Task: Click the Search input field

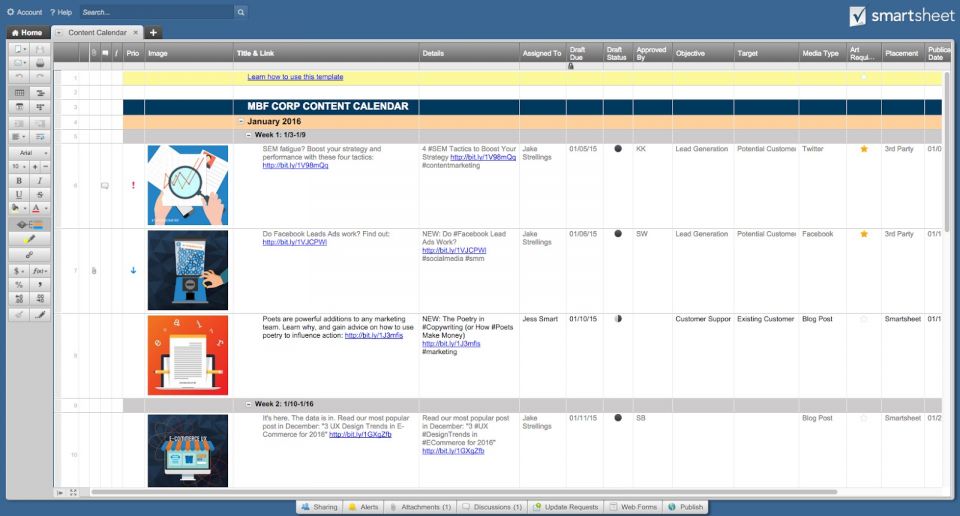Action: pyautogui.click(x=155, y=12)
